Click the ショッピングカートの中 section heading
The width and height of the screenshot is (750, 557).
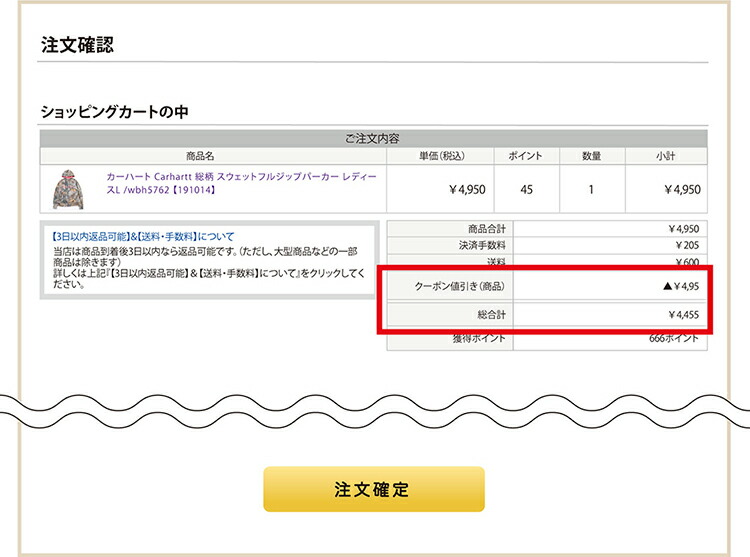coord(114,111)
